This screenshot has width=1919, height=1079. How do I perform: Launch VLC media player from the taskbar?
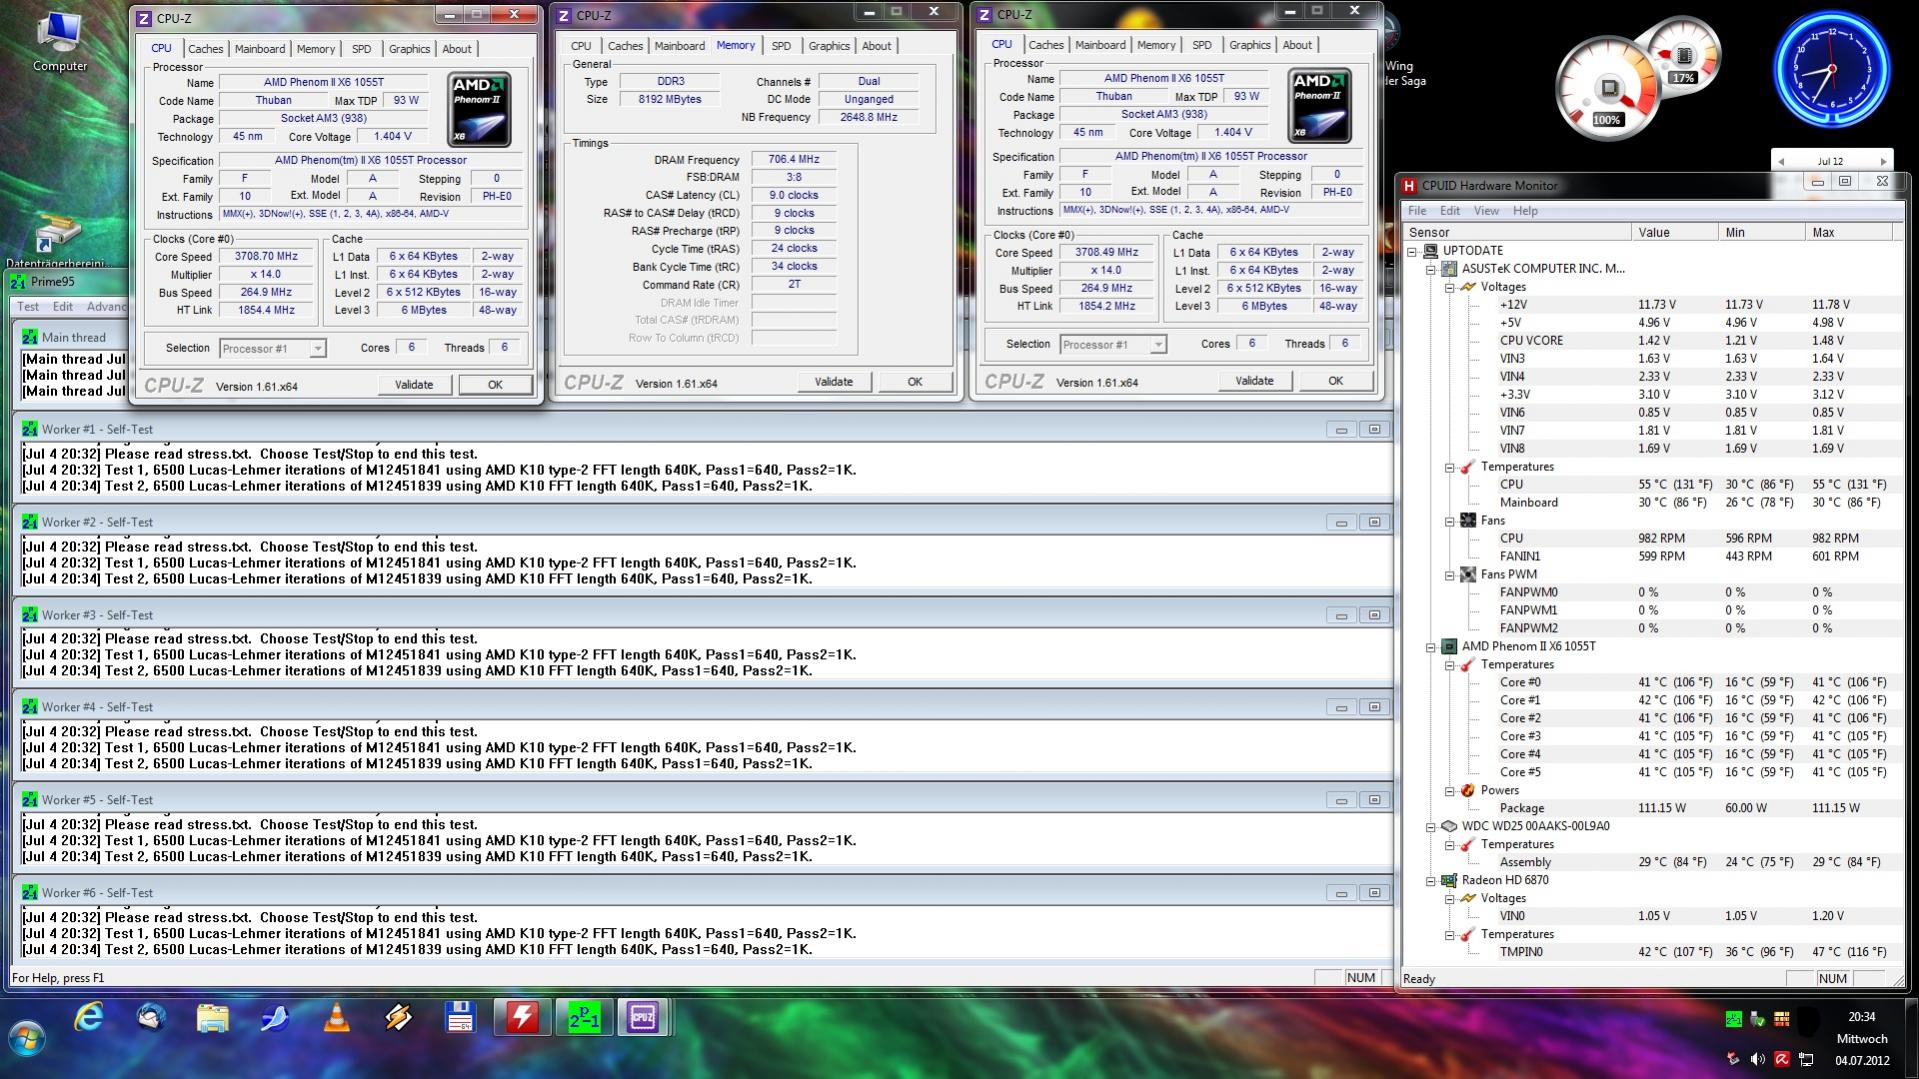[x=337, y=1018]
